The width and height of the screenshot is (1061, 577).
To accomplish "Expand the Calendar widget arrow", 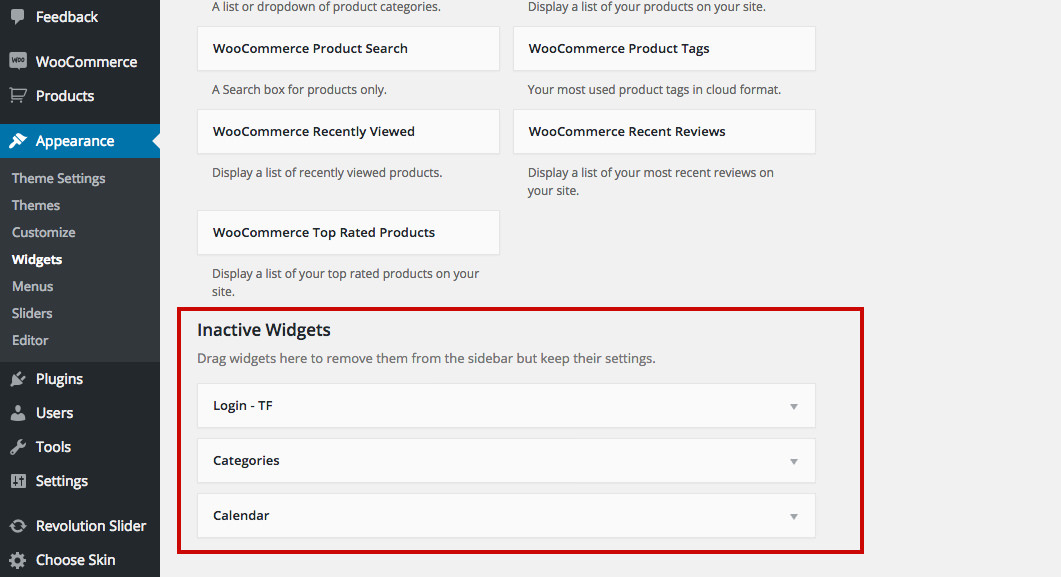I will pyautogui.click(x=794, y=516).
